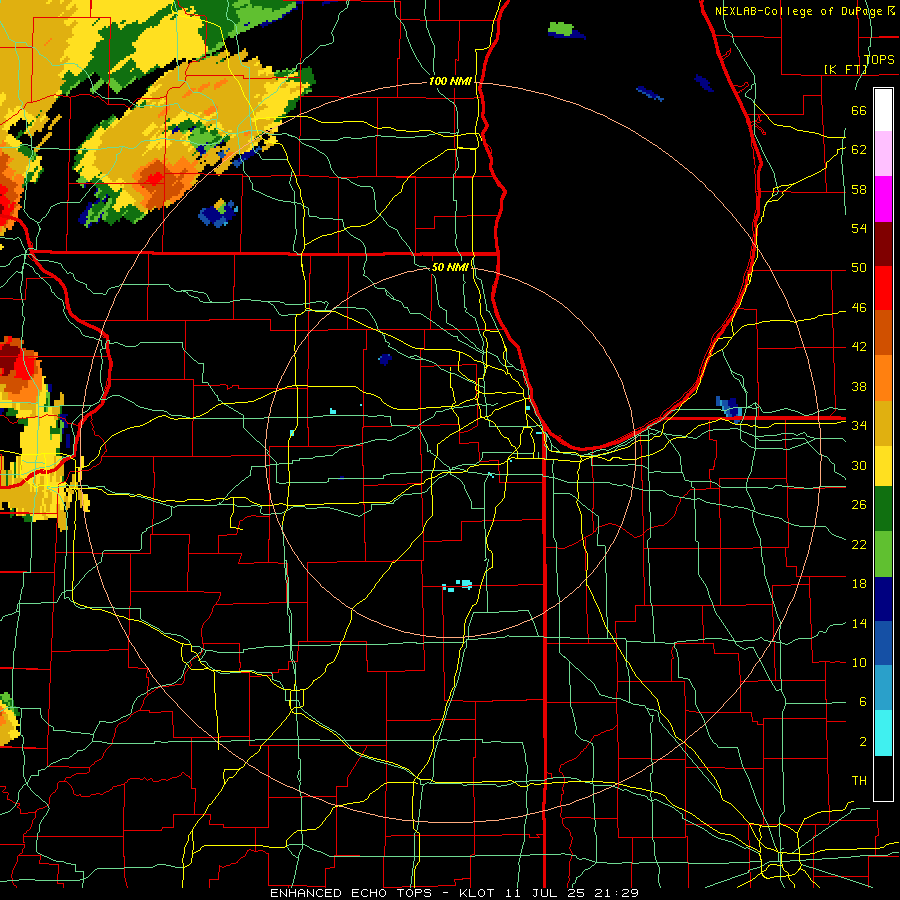
Task: Select the 58 scale value
Action: pos(859,189)
